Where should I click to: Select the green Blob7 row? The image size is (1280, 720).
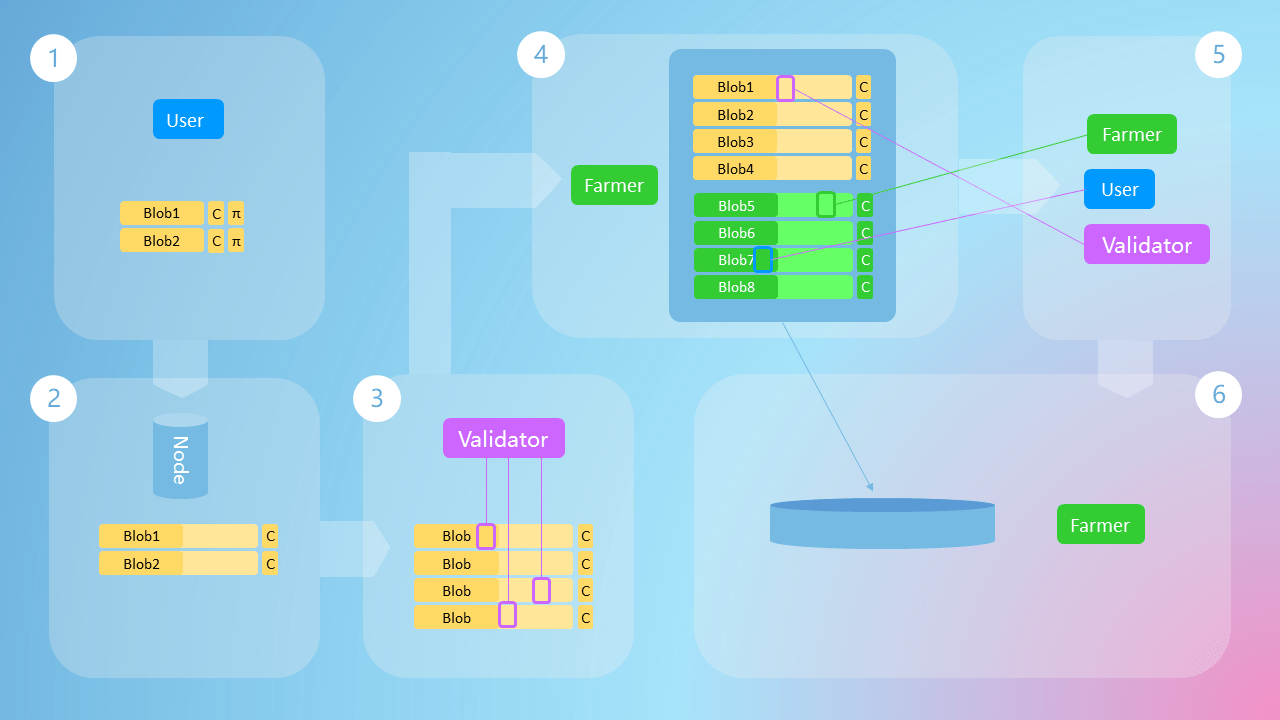click(x=773, y=259)
